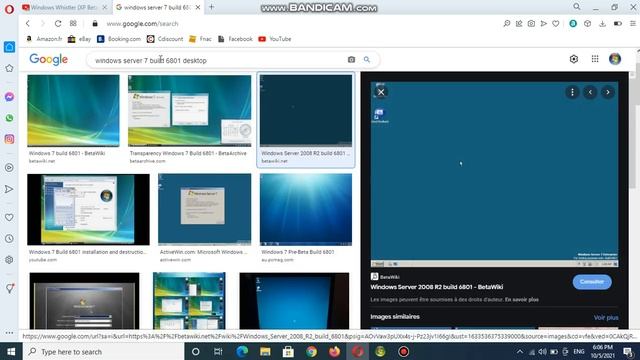Open Google settings gear

click(573, 59)
